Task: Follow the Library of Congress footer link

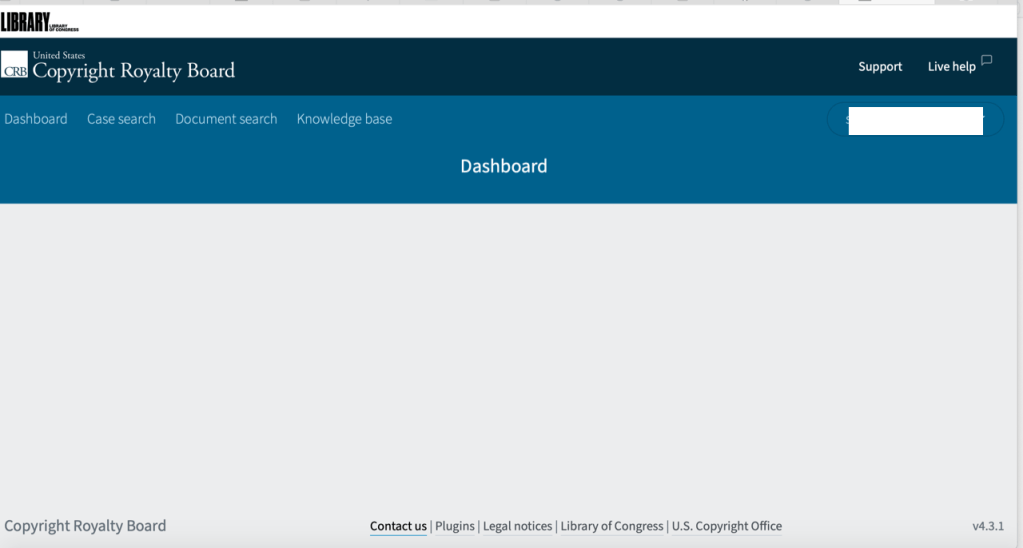Action: 612,526
